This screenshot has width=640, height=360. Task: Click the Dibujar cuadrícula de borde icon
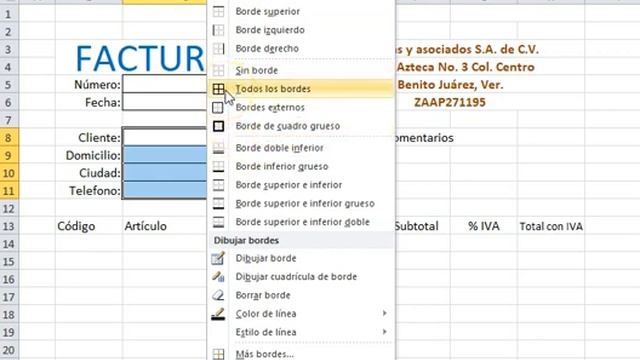point(218,277)
